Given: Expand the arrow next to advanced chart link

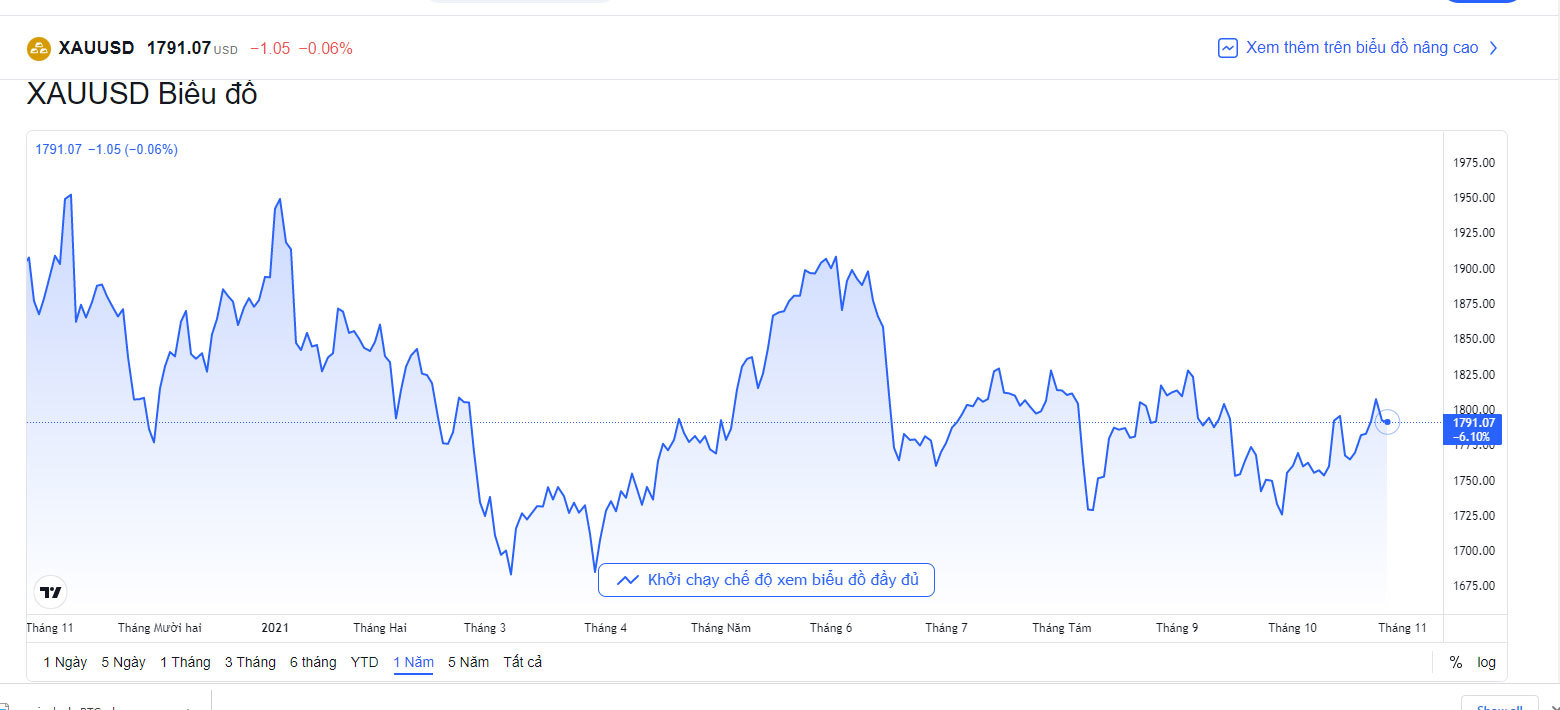Looking at the screenshot, I should [x=1494, y=48].
